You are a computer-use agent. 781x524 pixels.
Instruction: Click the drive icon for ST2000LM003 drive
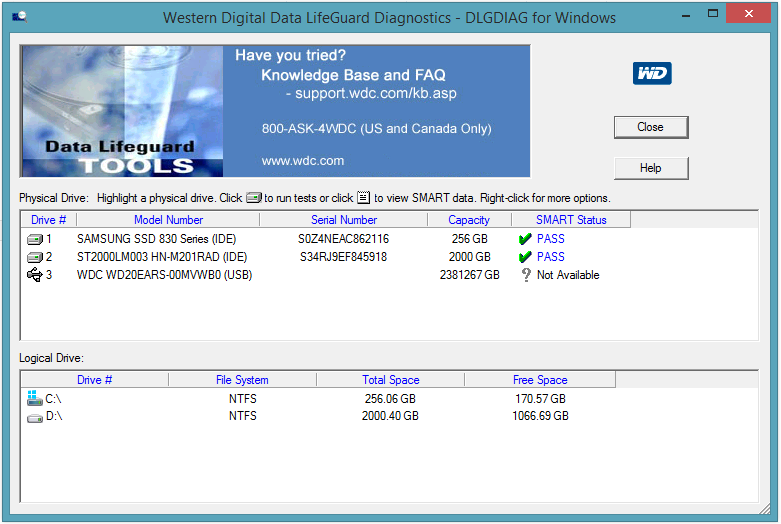click(x=35, y=258)
